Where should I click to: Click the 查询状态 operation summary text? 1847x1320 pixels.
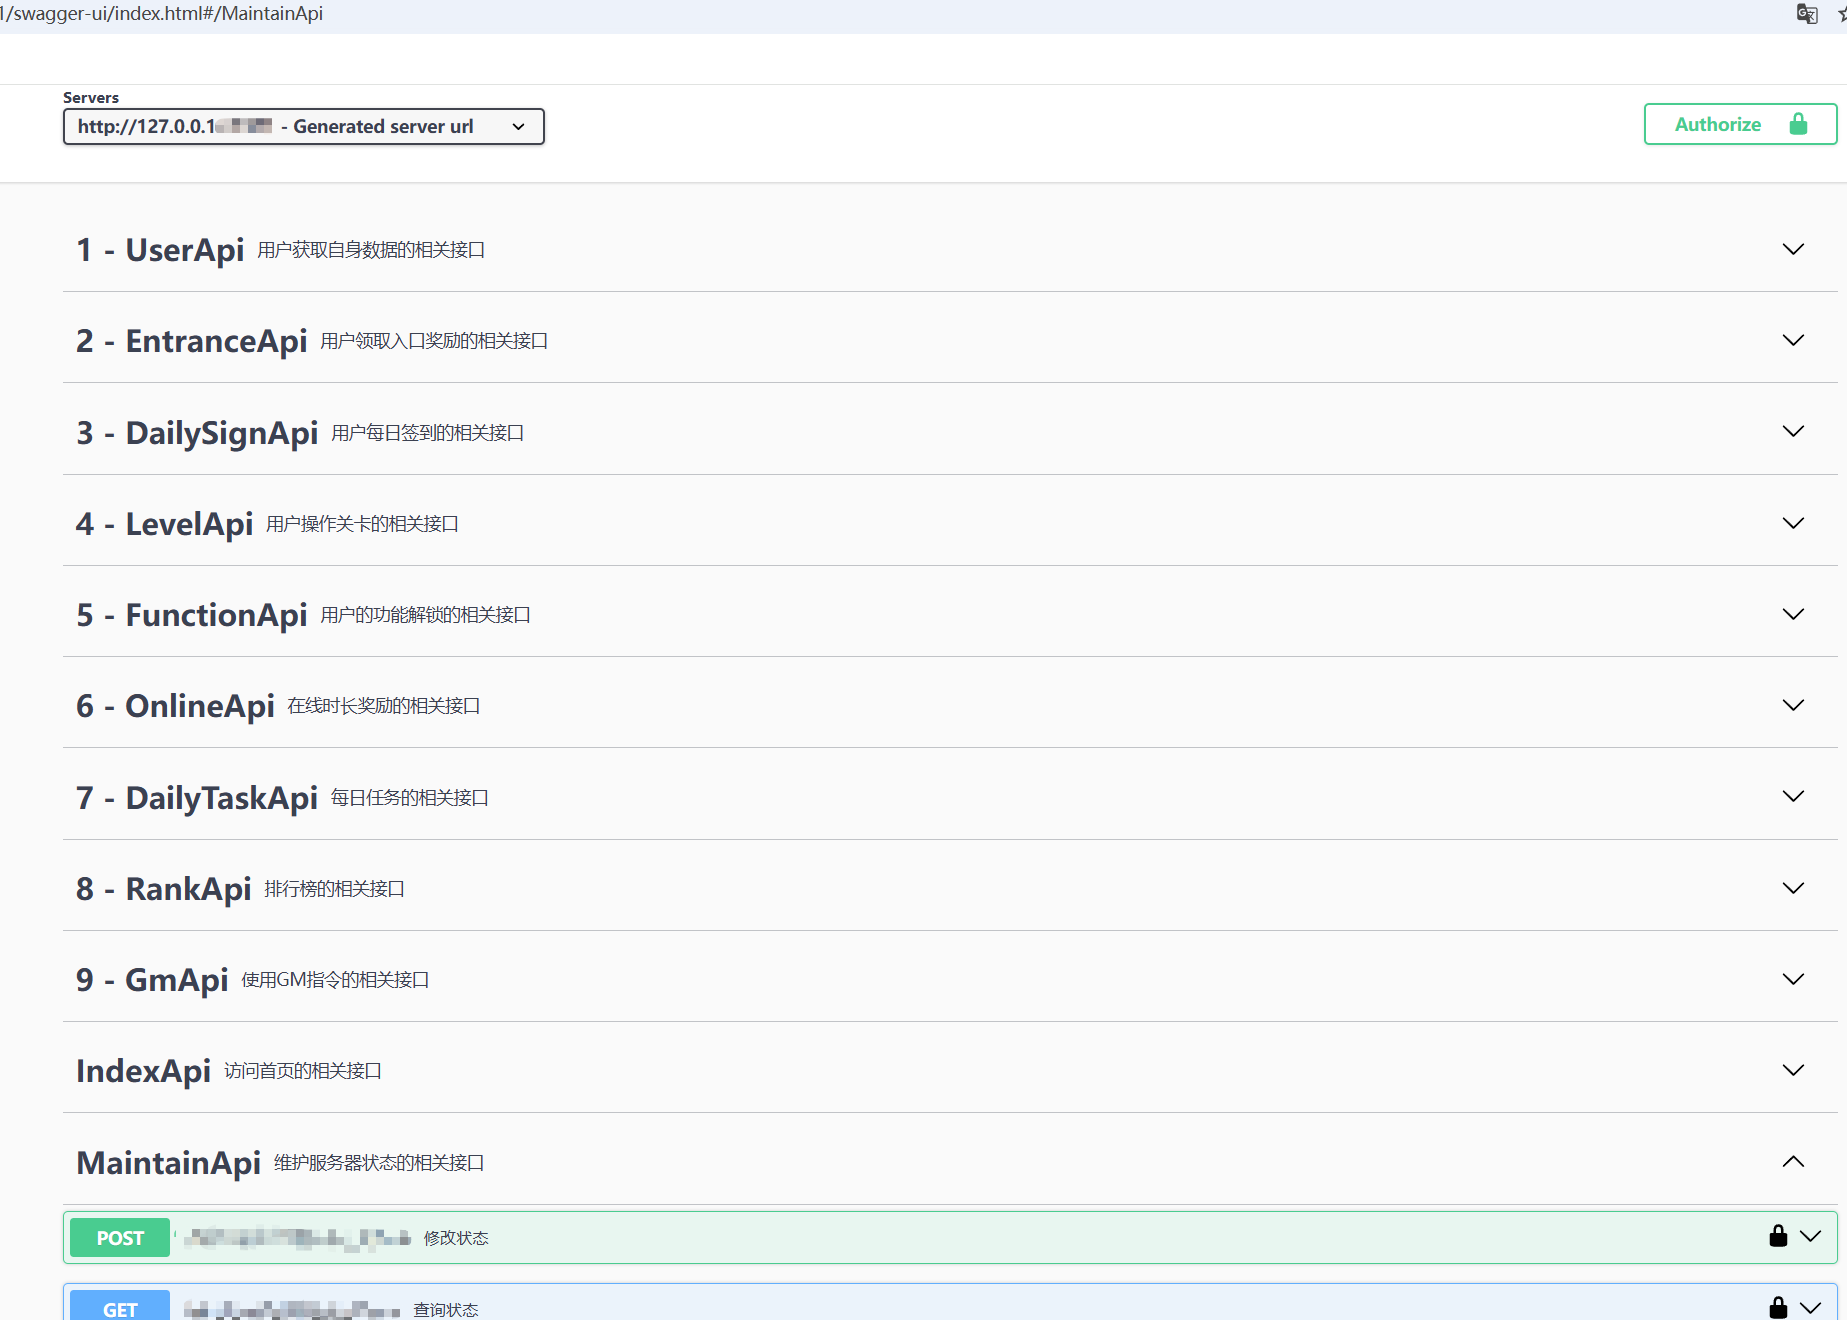(446, 1309)
